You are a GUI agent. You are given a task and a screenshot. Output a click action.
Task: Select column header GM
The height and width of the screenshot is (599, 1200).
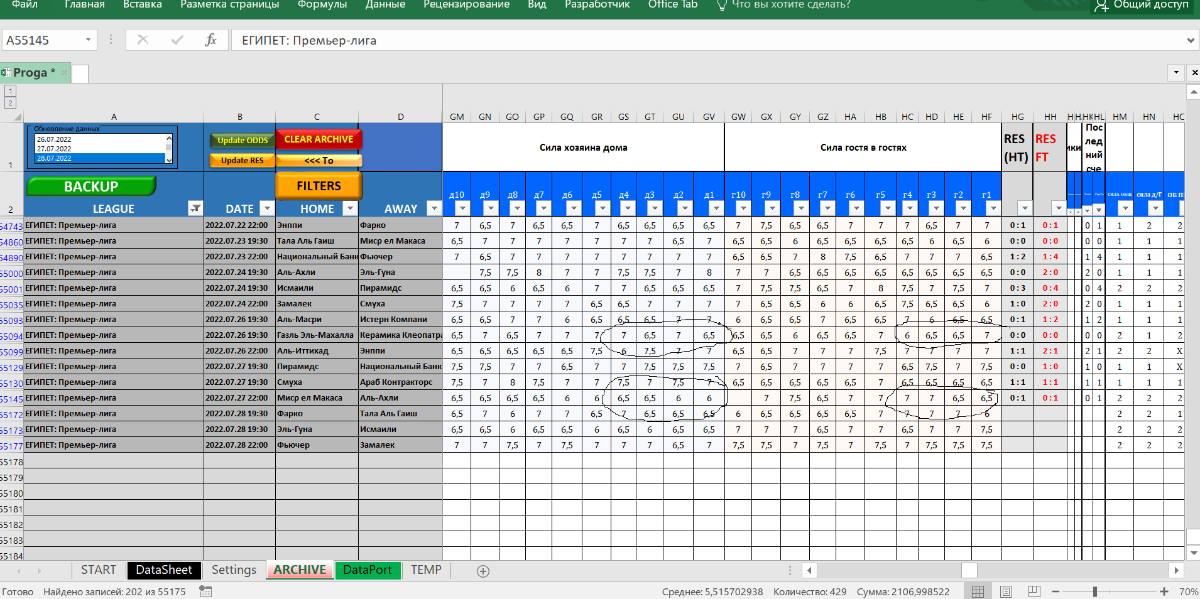[x=457, y=117]
